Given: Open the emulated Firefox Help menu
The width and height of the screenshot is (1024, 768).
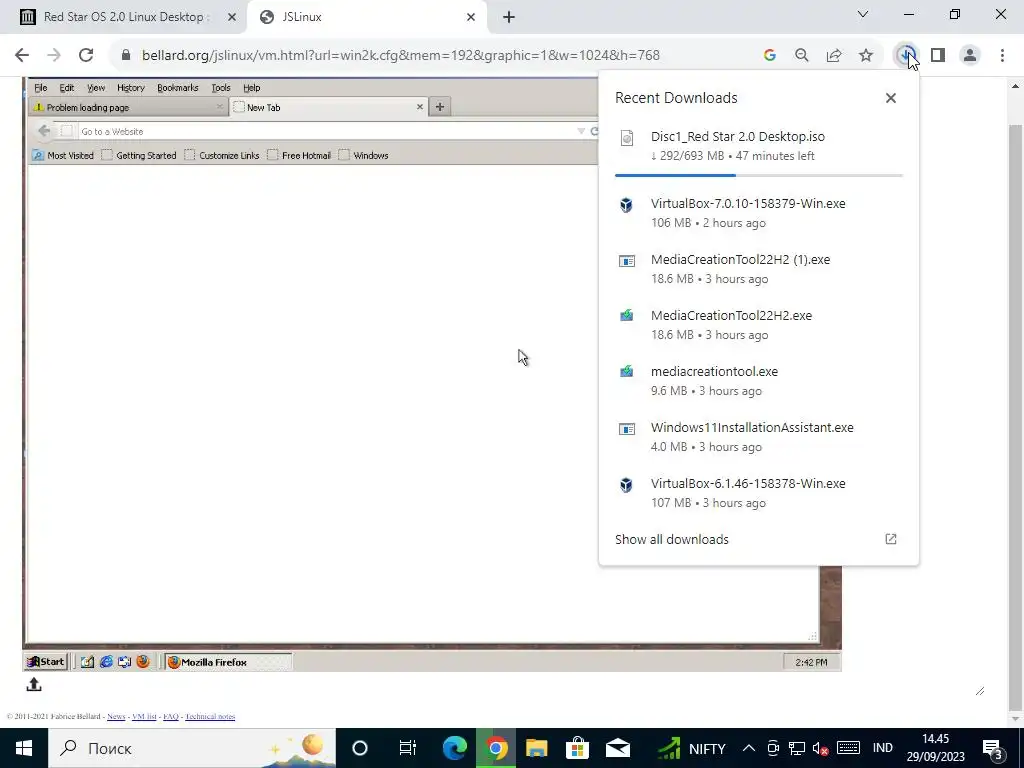Looking at the screenshot, I should pyautogui.click(x=251, y=88).
